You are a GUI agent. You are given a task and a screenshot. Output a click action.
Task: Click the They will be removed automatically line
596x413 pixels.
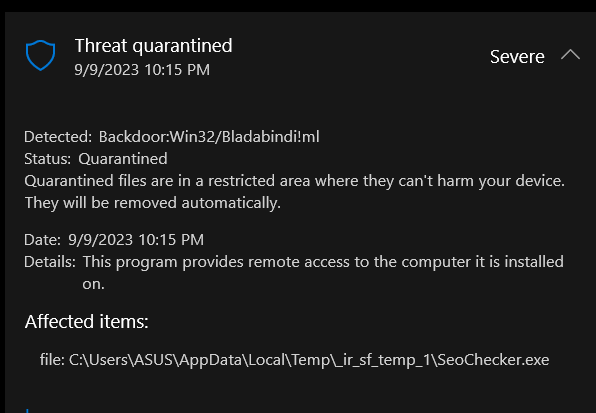coord(152,203)
